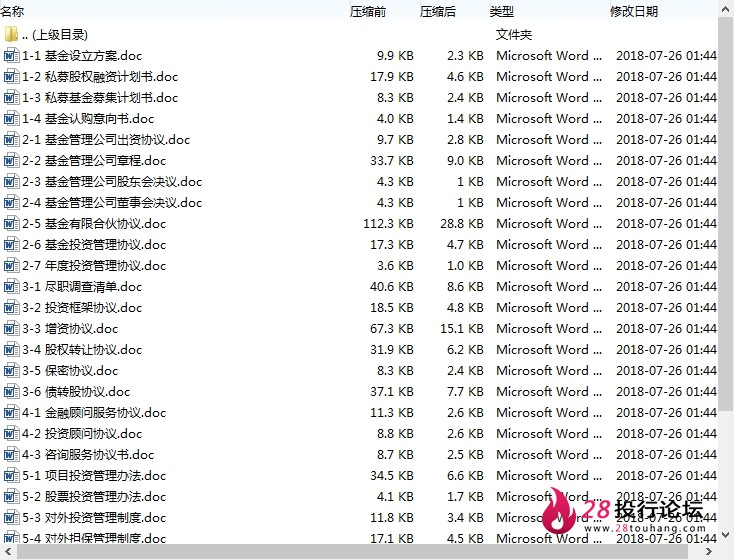Click the horizontal scrollbar right arrow
The image size is (734, 560).
(x=709, y=552)
